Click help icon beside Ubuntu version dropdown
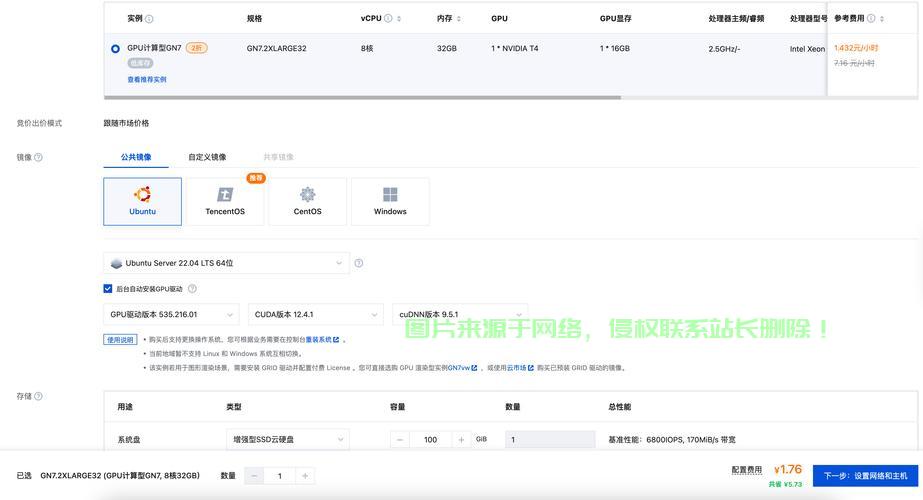Viewport: 923px width, 500px height. point(359,263)
